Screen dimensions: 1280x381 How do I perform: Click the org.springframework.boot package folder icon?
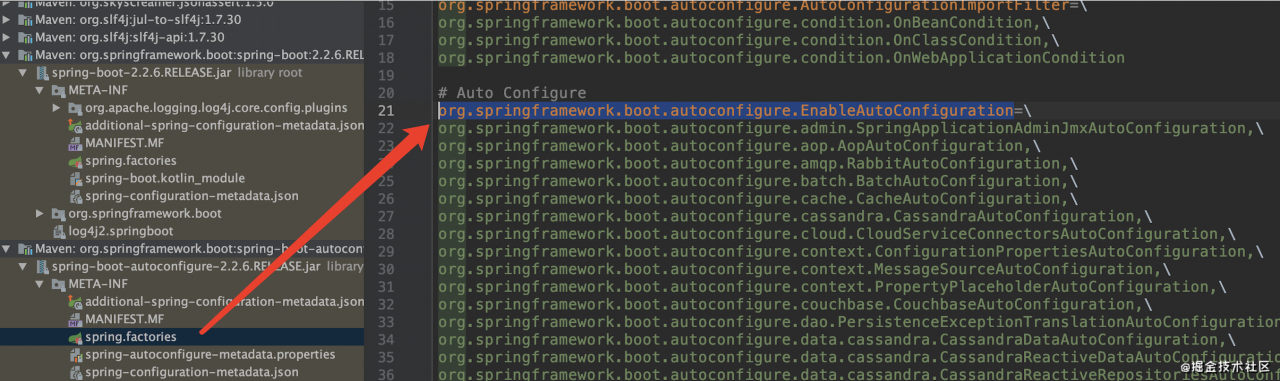[58, 213]
